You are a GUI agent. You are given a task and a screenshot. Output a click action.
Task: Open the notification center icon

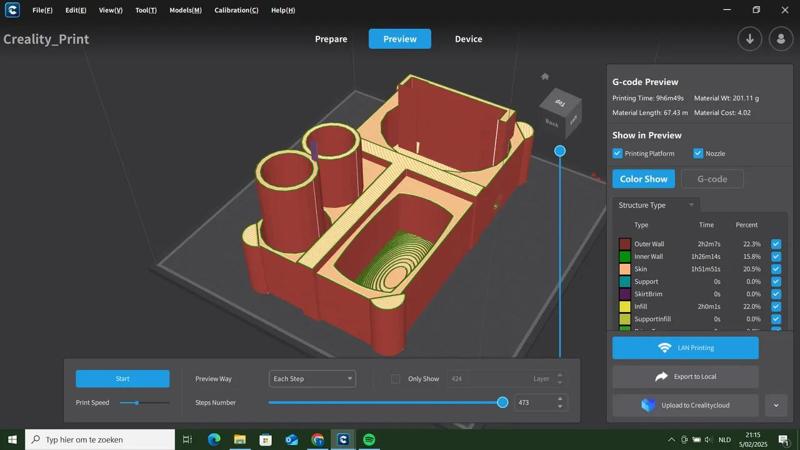pos(784,440)
